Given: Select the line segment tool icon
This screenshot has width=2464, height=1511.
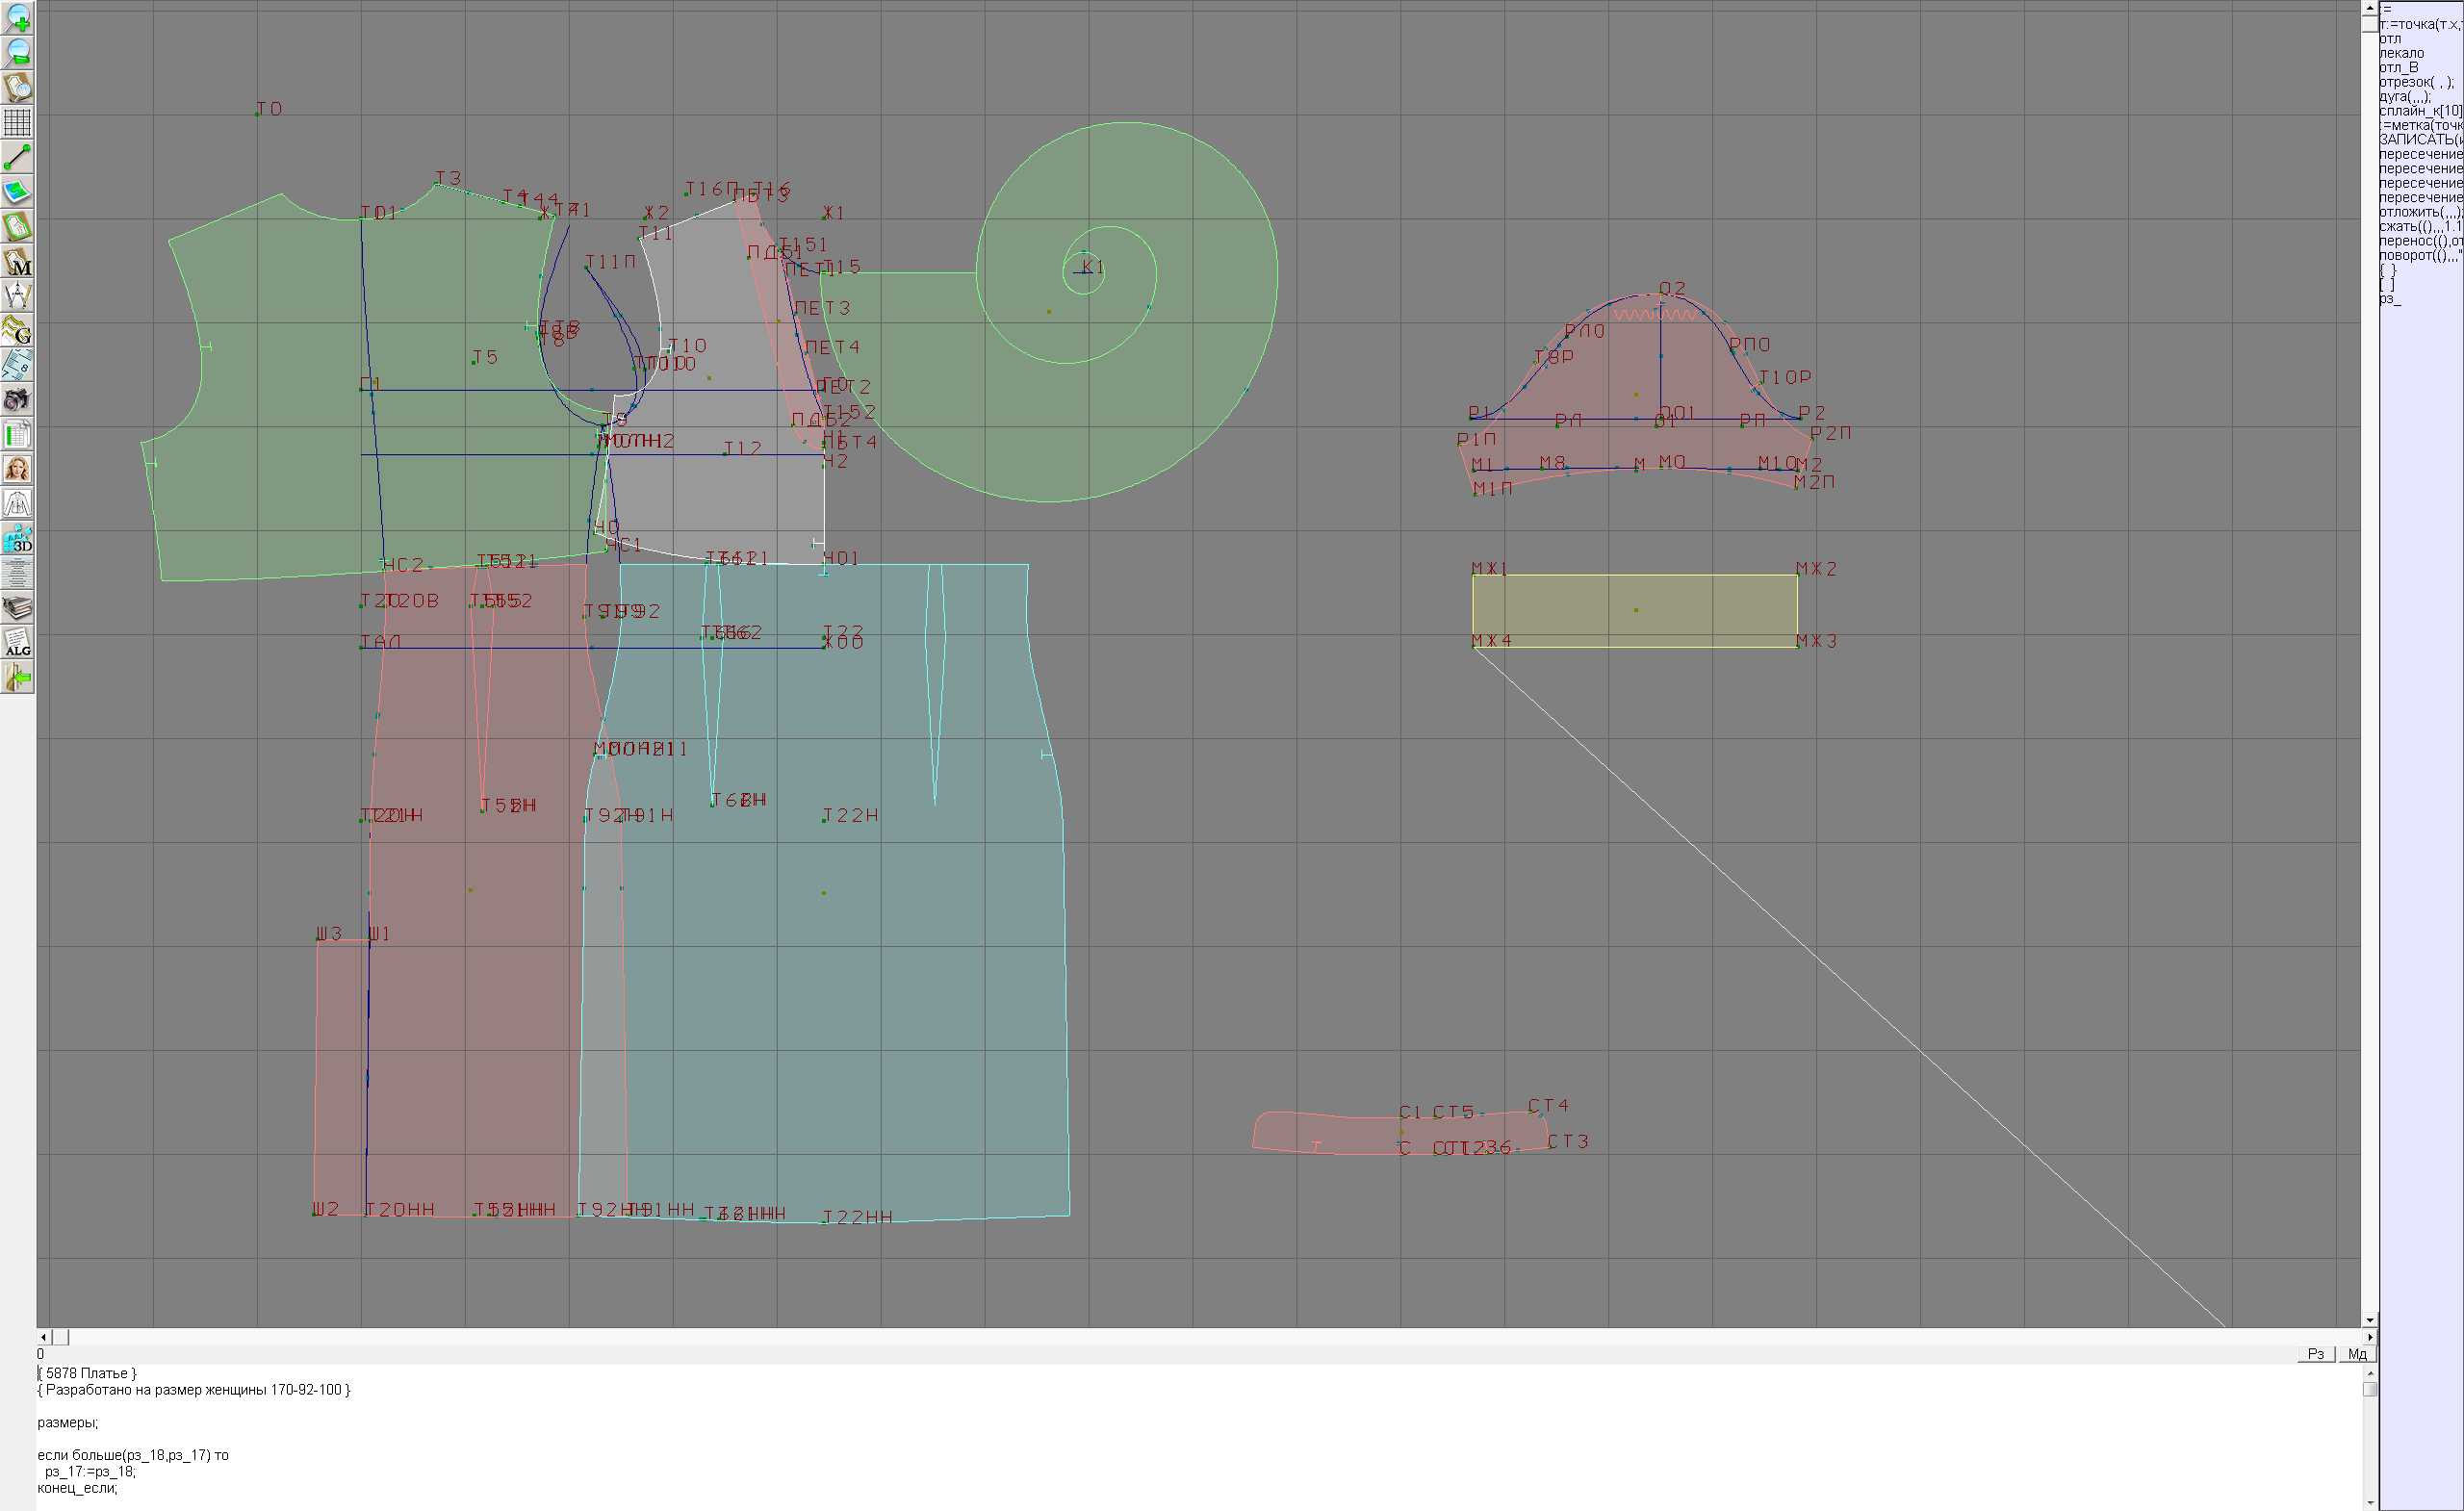Looking at the screenshot, I should [x=18, y=157].
